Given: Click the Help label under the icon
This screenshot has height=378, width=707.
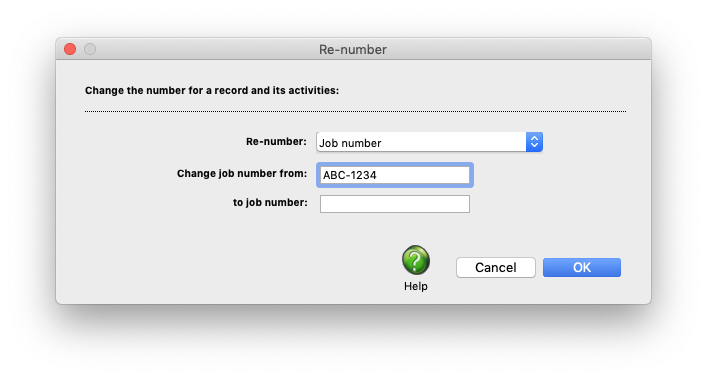Looking at the screenshot, I should tap(415, 286).
